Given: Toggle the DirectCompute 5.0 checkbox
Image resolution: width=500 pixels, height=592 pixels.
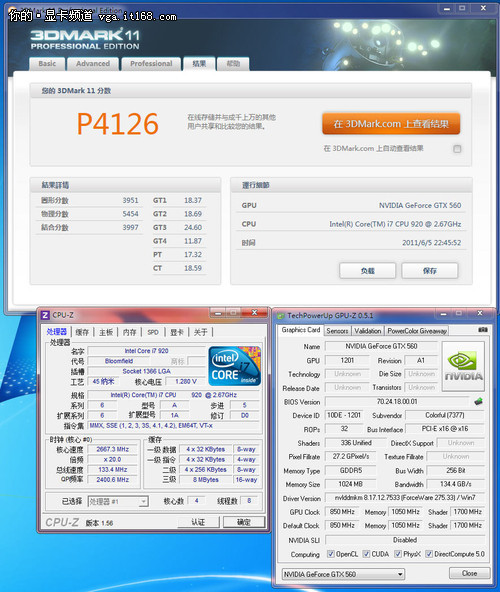Looking at the screenshot, I should tap(429, 554).
